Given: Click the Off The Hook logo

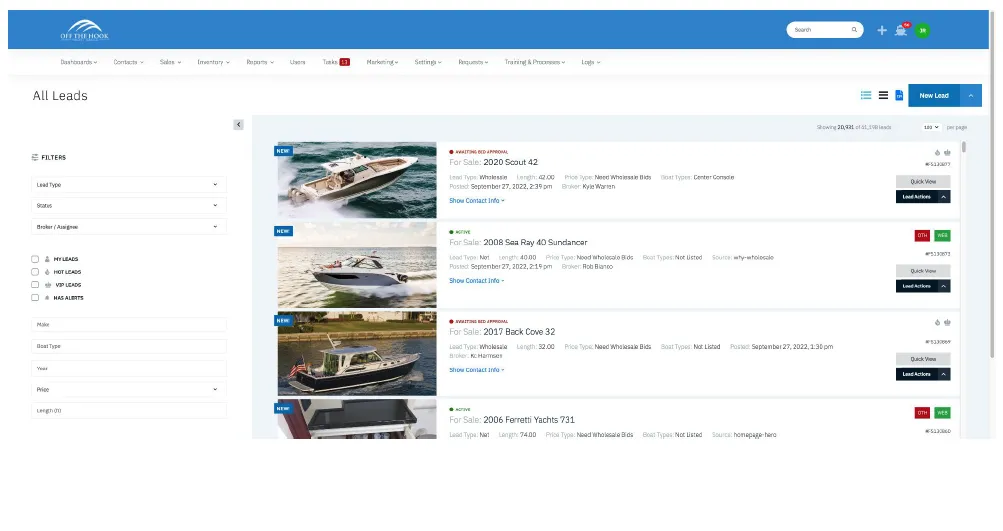Looking at the screenshot, I should pyautogui.click(x=84, y=29).
